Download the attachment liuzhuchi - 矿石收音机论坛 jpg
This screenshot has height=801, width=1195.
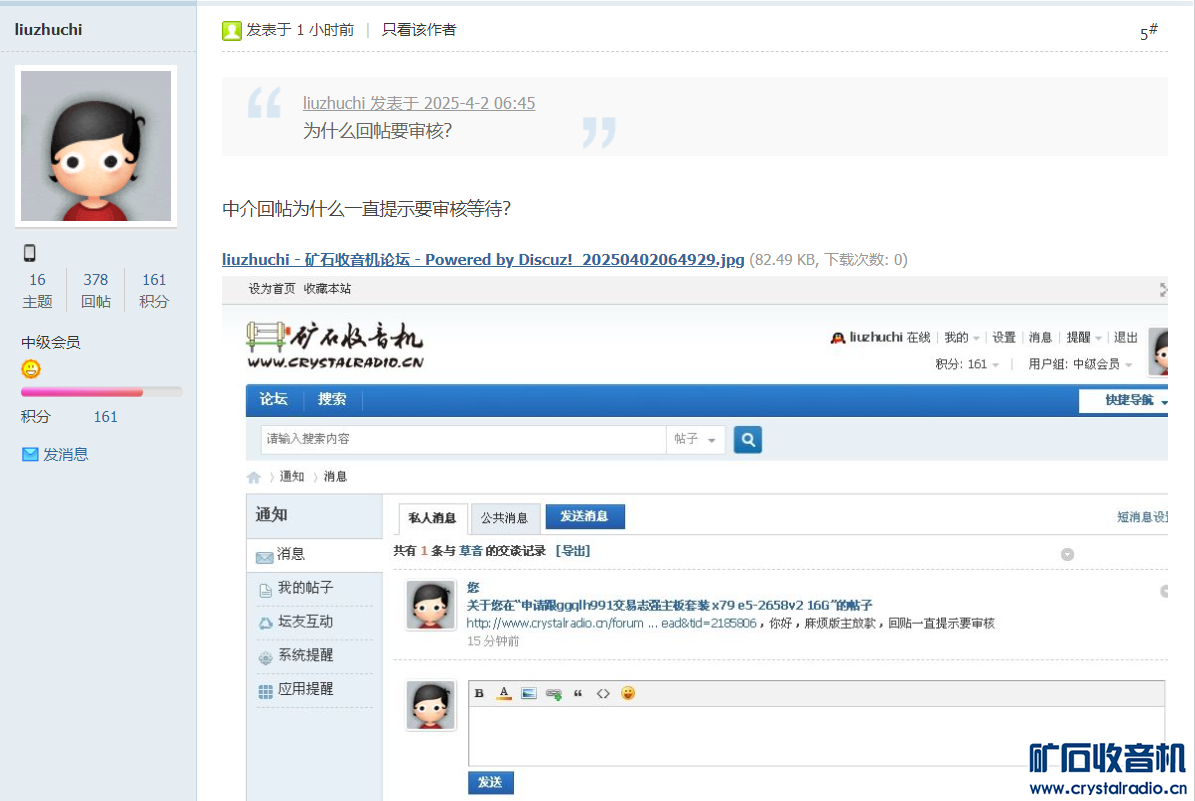click(482, 259)
